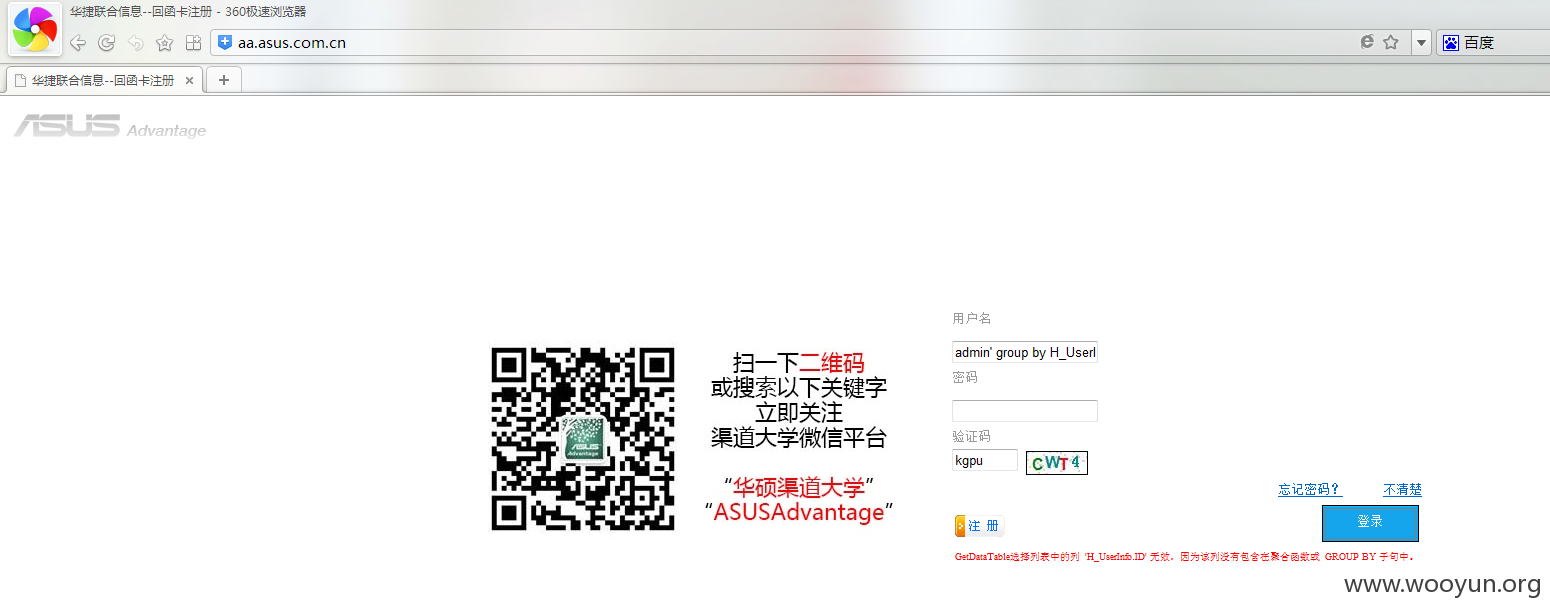1550x613 pixels.
Task: Click the WeChat QR code image
Action: point(583,439)
